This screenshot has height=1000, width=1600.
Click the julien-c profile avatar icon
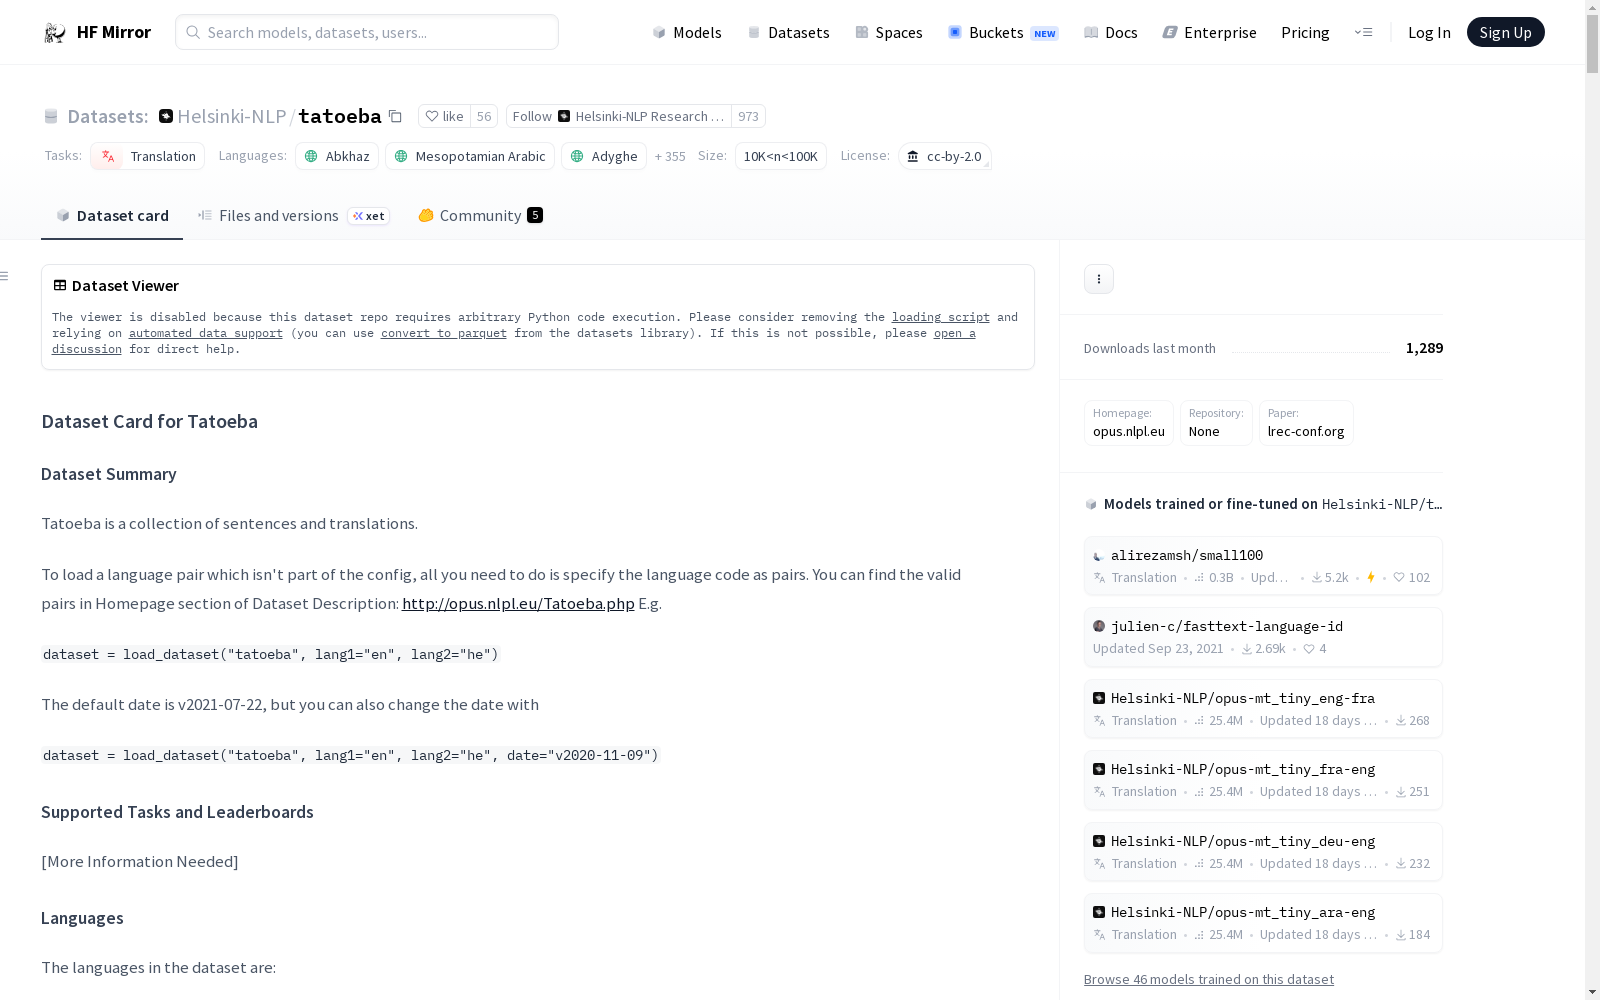pos(1099,627)
